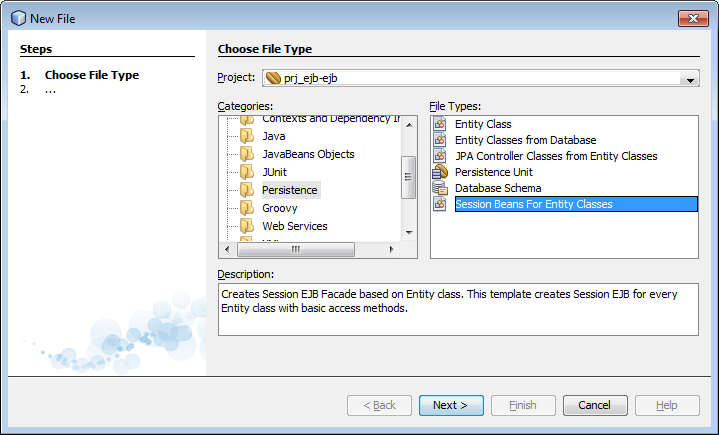Close the New File dialog

click(x=692, y=18)
